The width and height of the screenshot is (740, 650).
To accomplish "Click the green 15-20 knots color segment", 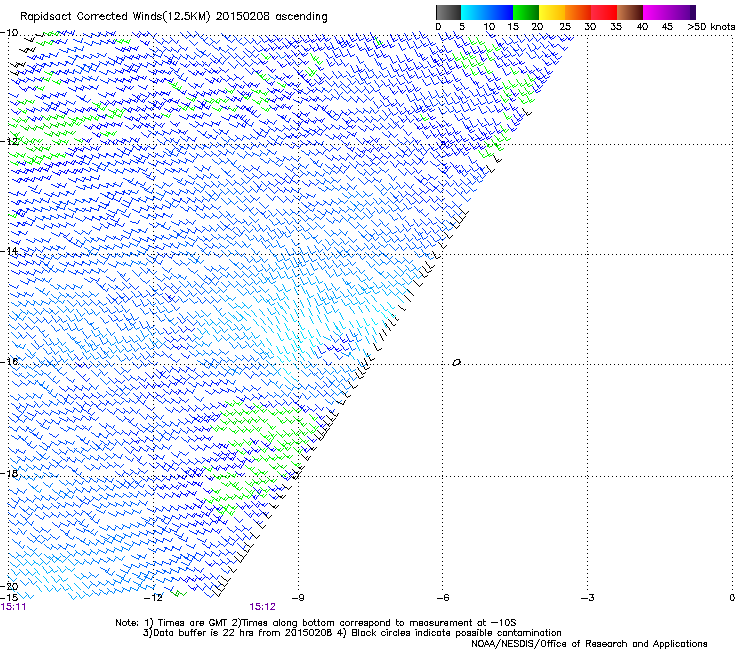I will 525,12.
